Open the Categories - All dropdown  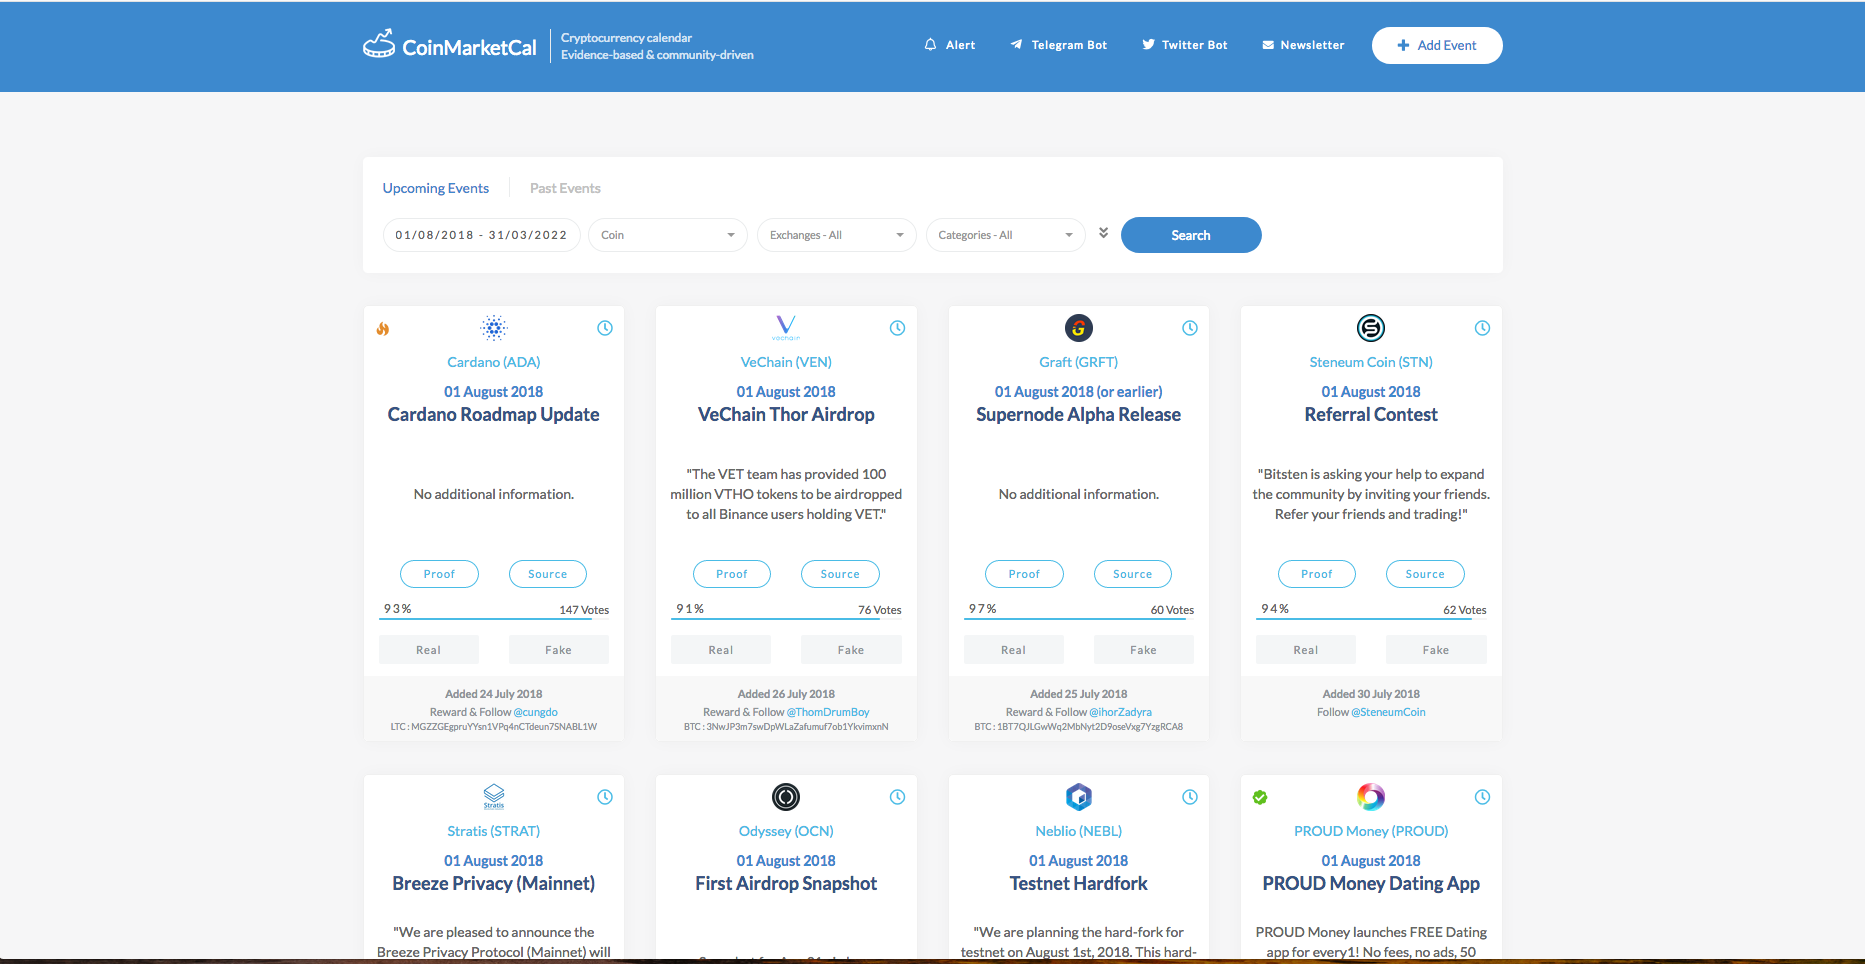click(x=1006, y=235)
